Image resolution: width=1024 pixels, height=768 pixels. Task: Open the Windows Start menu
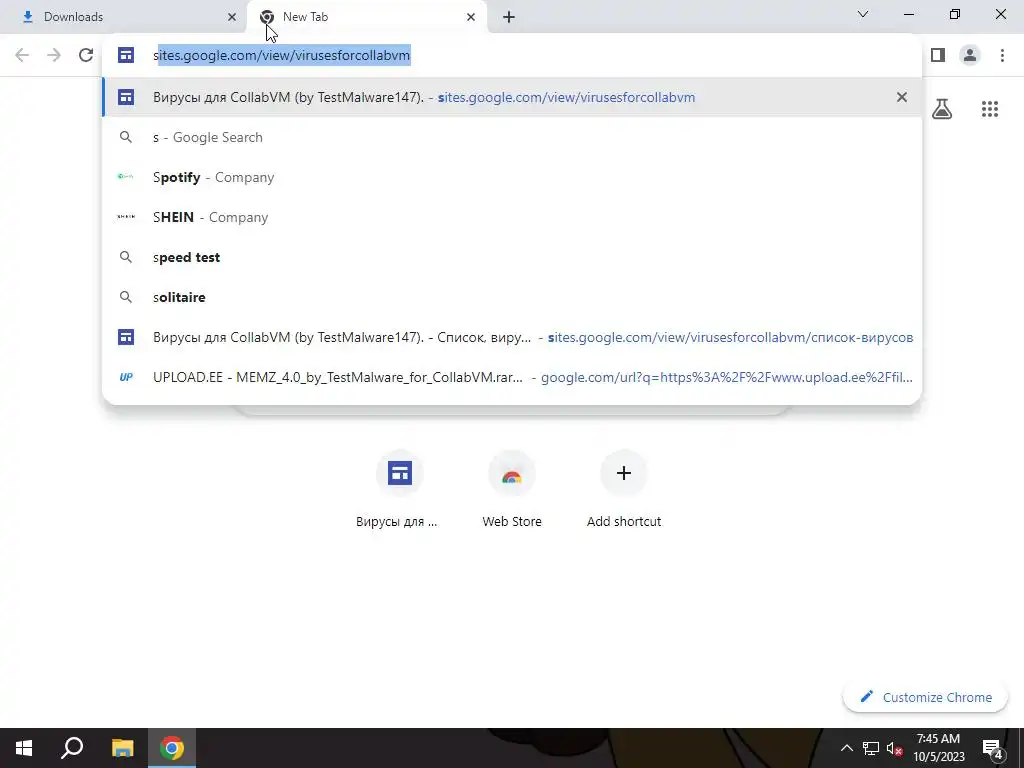click(24, 748)
